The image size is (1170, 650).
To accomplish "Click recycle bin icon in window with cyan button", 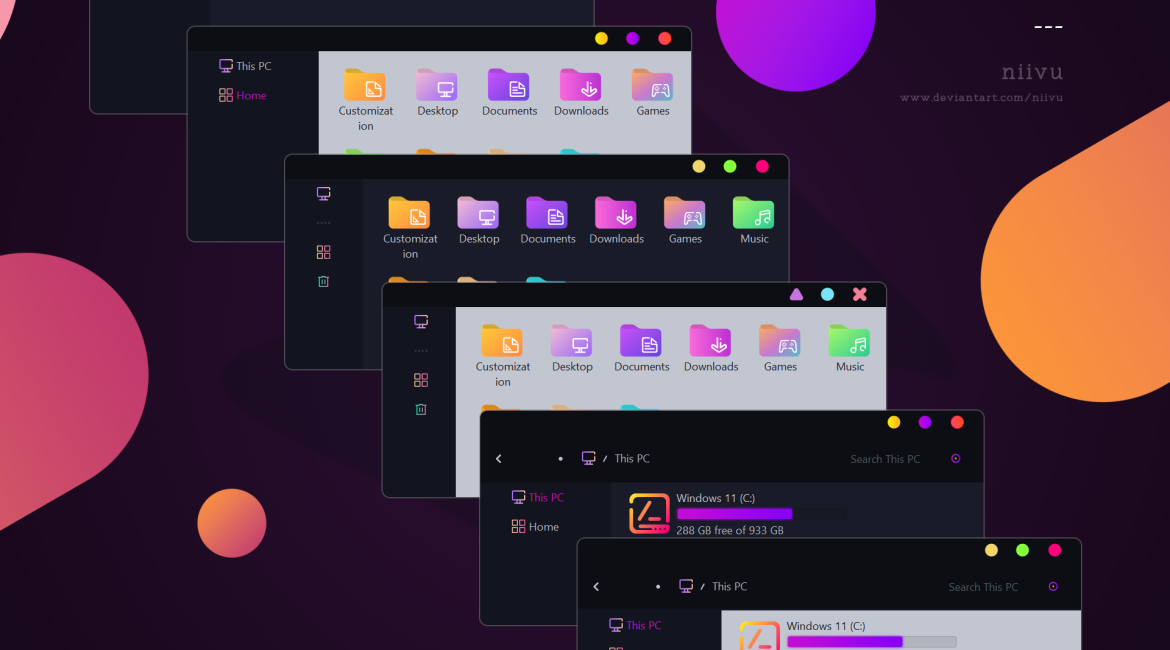I will point(421,409).
